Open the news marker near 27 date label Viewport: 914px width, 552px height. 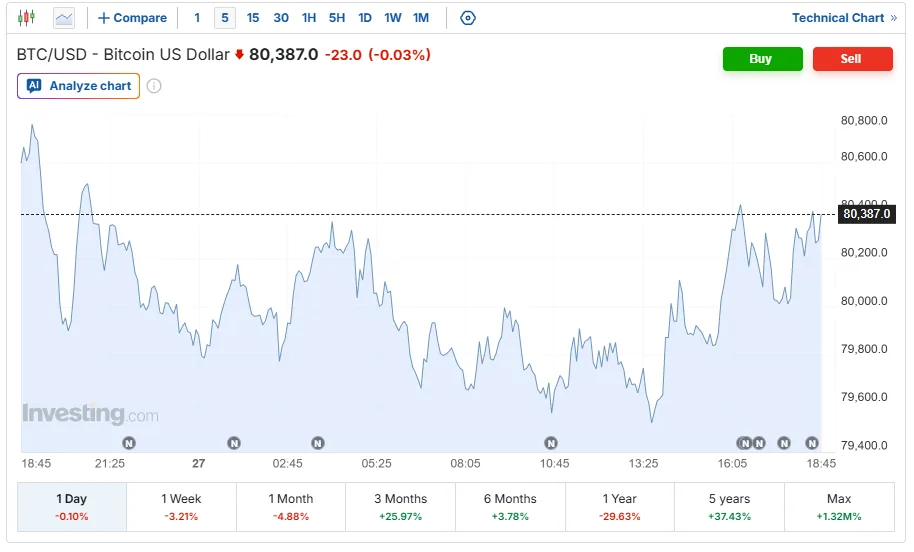[234, 444]
